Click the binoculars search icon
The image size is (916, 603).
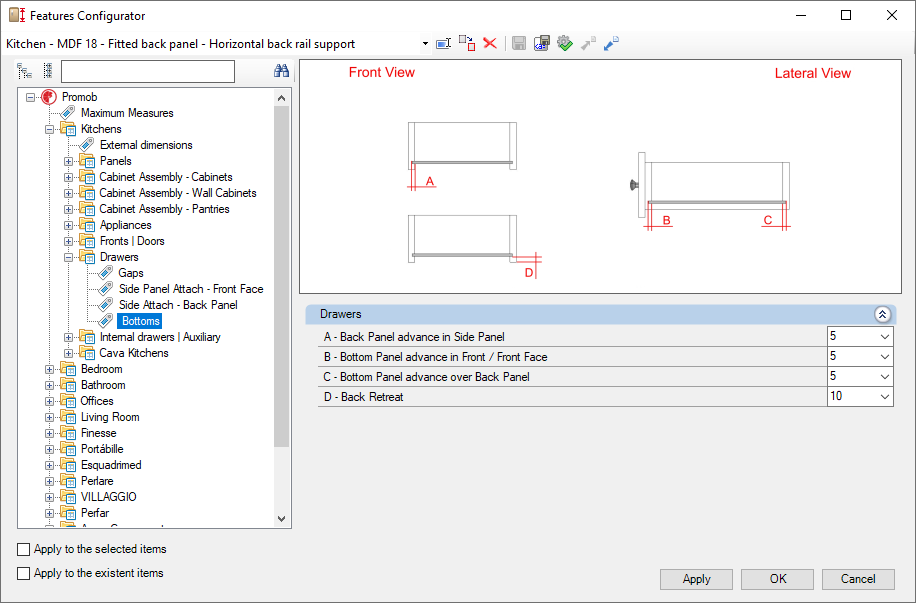click(x=282, y=71)
